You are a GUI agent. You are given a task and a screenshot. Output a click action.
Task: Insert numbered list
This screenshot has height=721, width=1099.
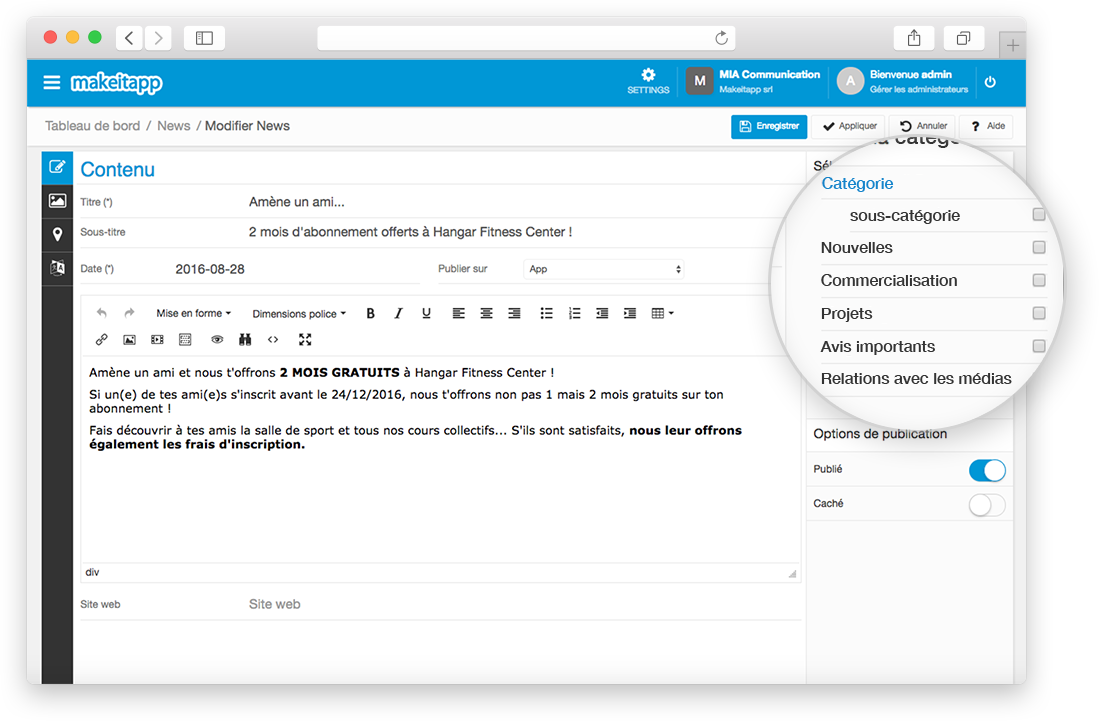click(x=575, y=313)
